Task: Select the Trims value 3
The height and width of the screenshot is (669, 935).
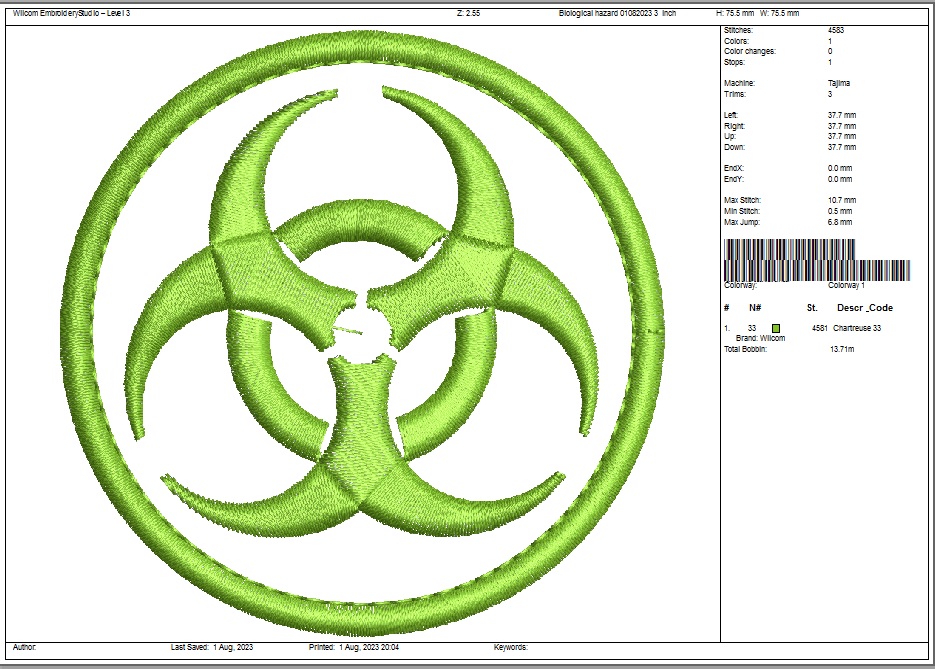Action: coord(830,94)
